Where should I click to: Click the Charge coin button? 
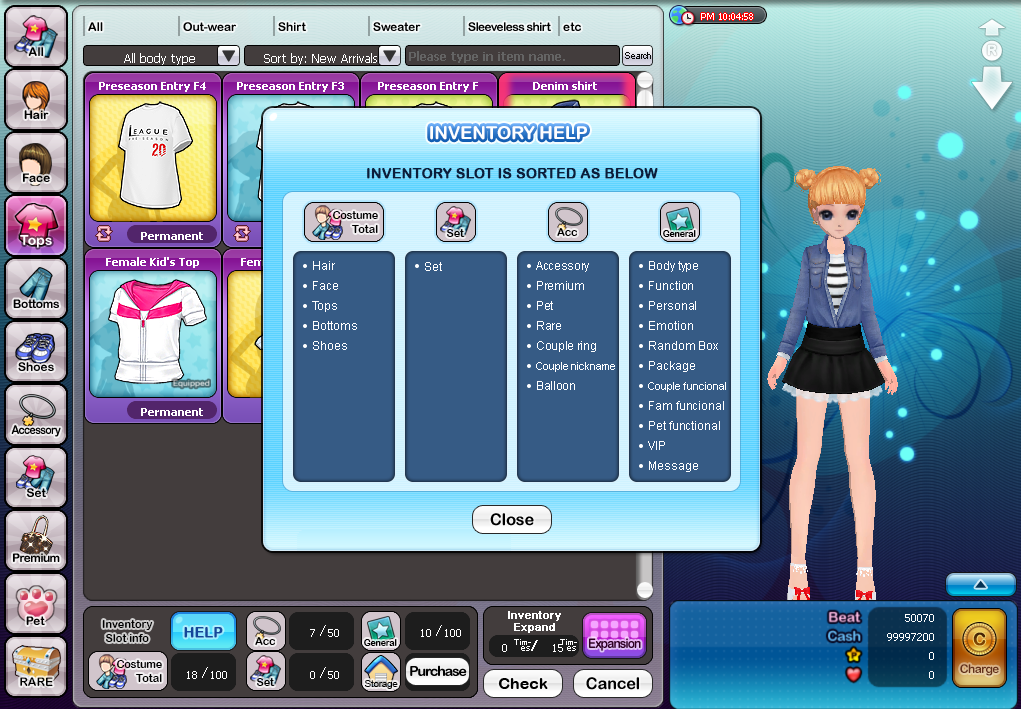pos(979,647)
